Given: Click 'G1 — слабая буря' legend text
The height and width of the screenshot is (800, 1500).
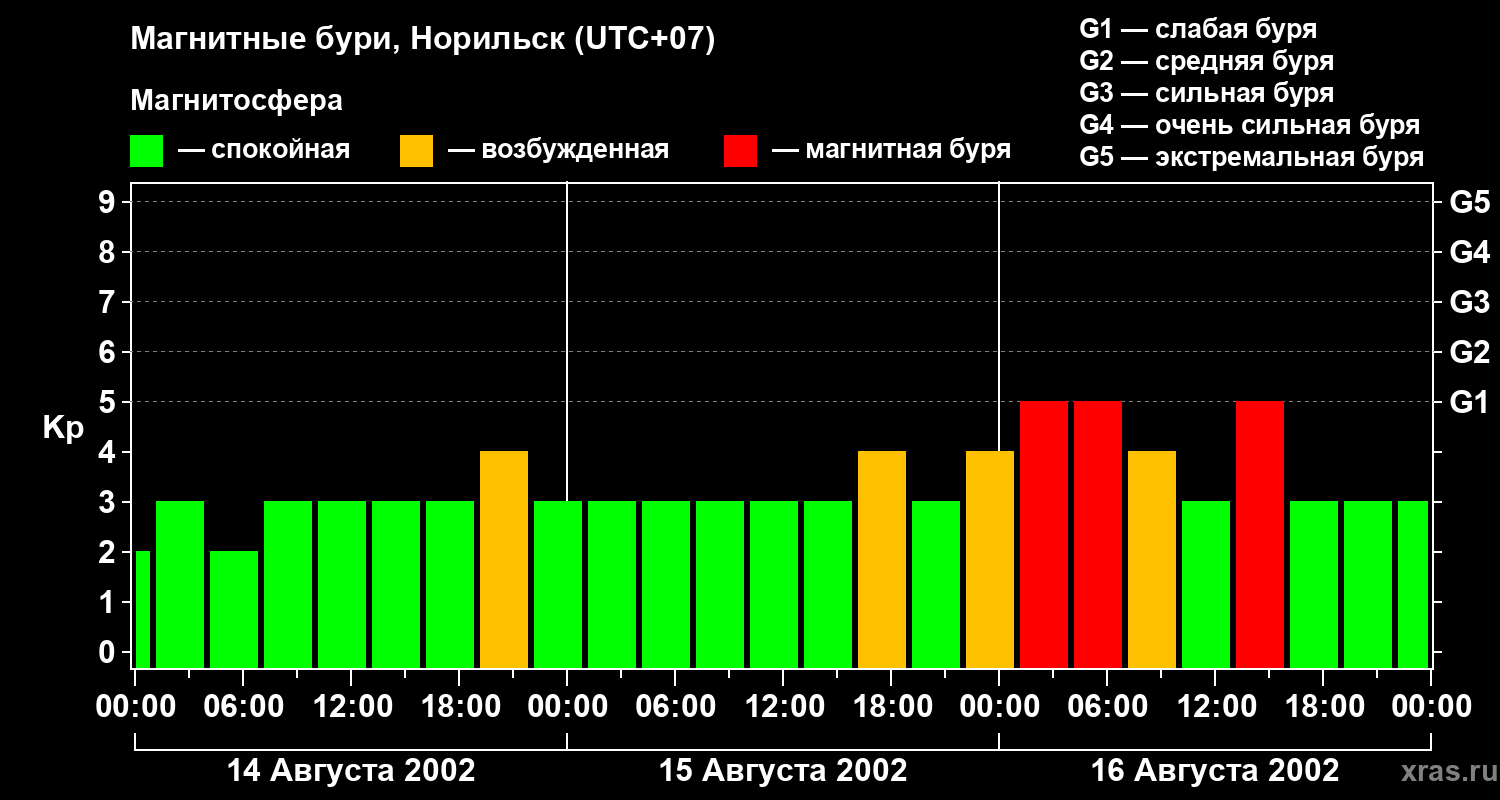Looking at the screenshot, I should [x=1198, y=29].
